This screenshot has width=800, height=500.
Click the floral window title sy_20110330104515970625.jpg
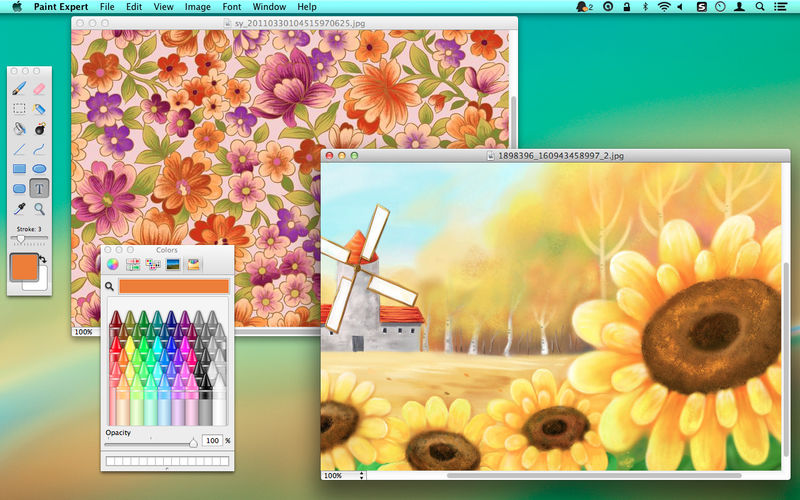[x=299, y=23]
